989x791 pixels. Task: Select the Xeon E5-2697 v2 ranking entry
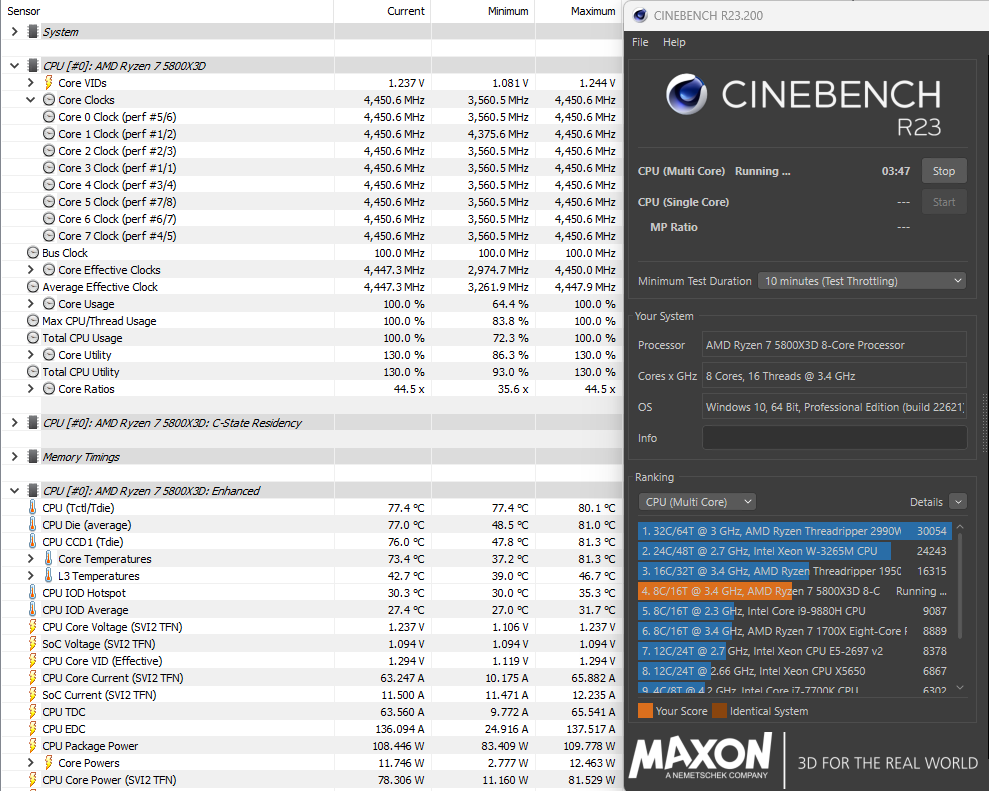(793, 651)
